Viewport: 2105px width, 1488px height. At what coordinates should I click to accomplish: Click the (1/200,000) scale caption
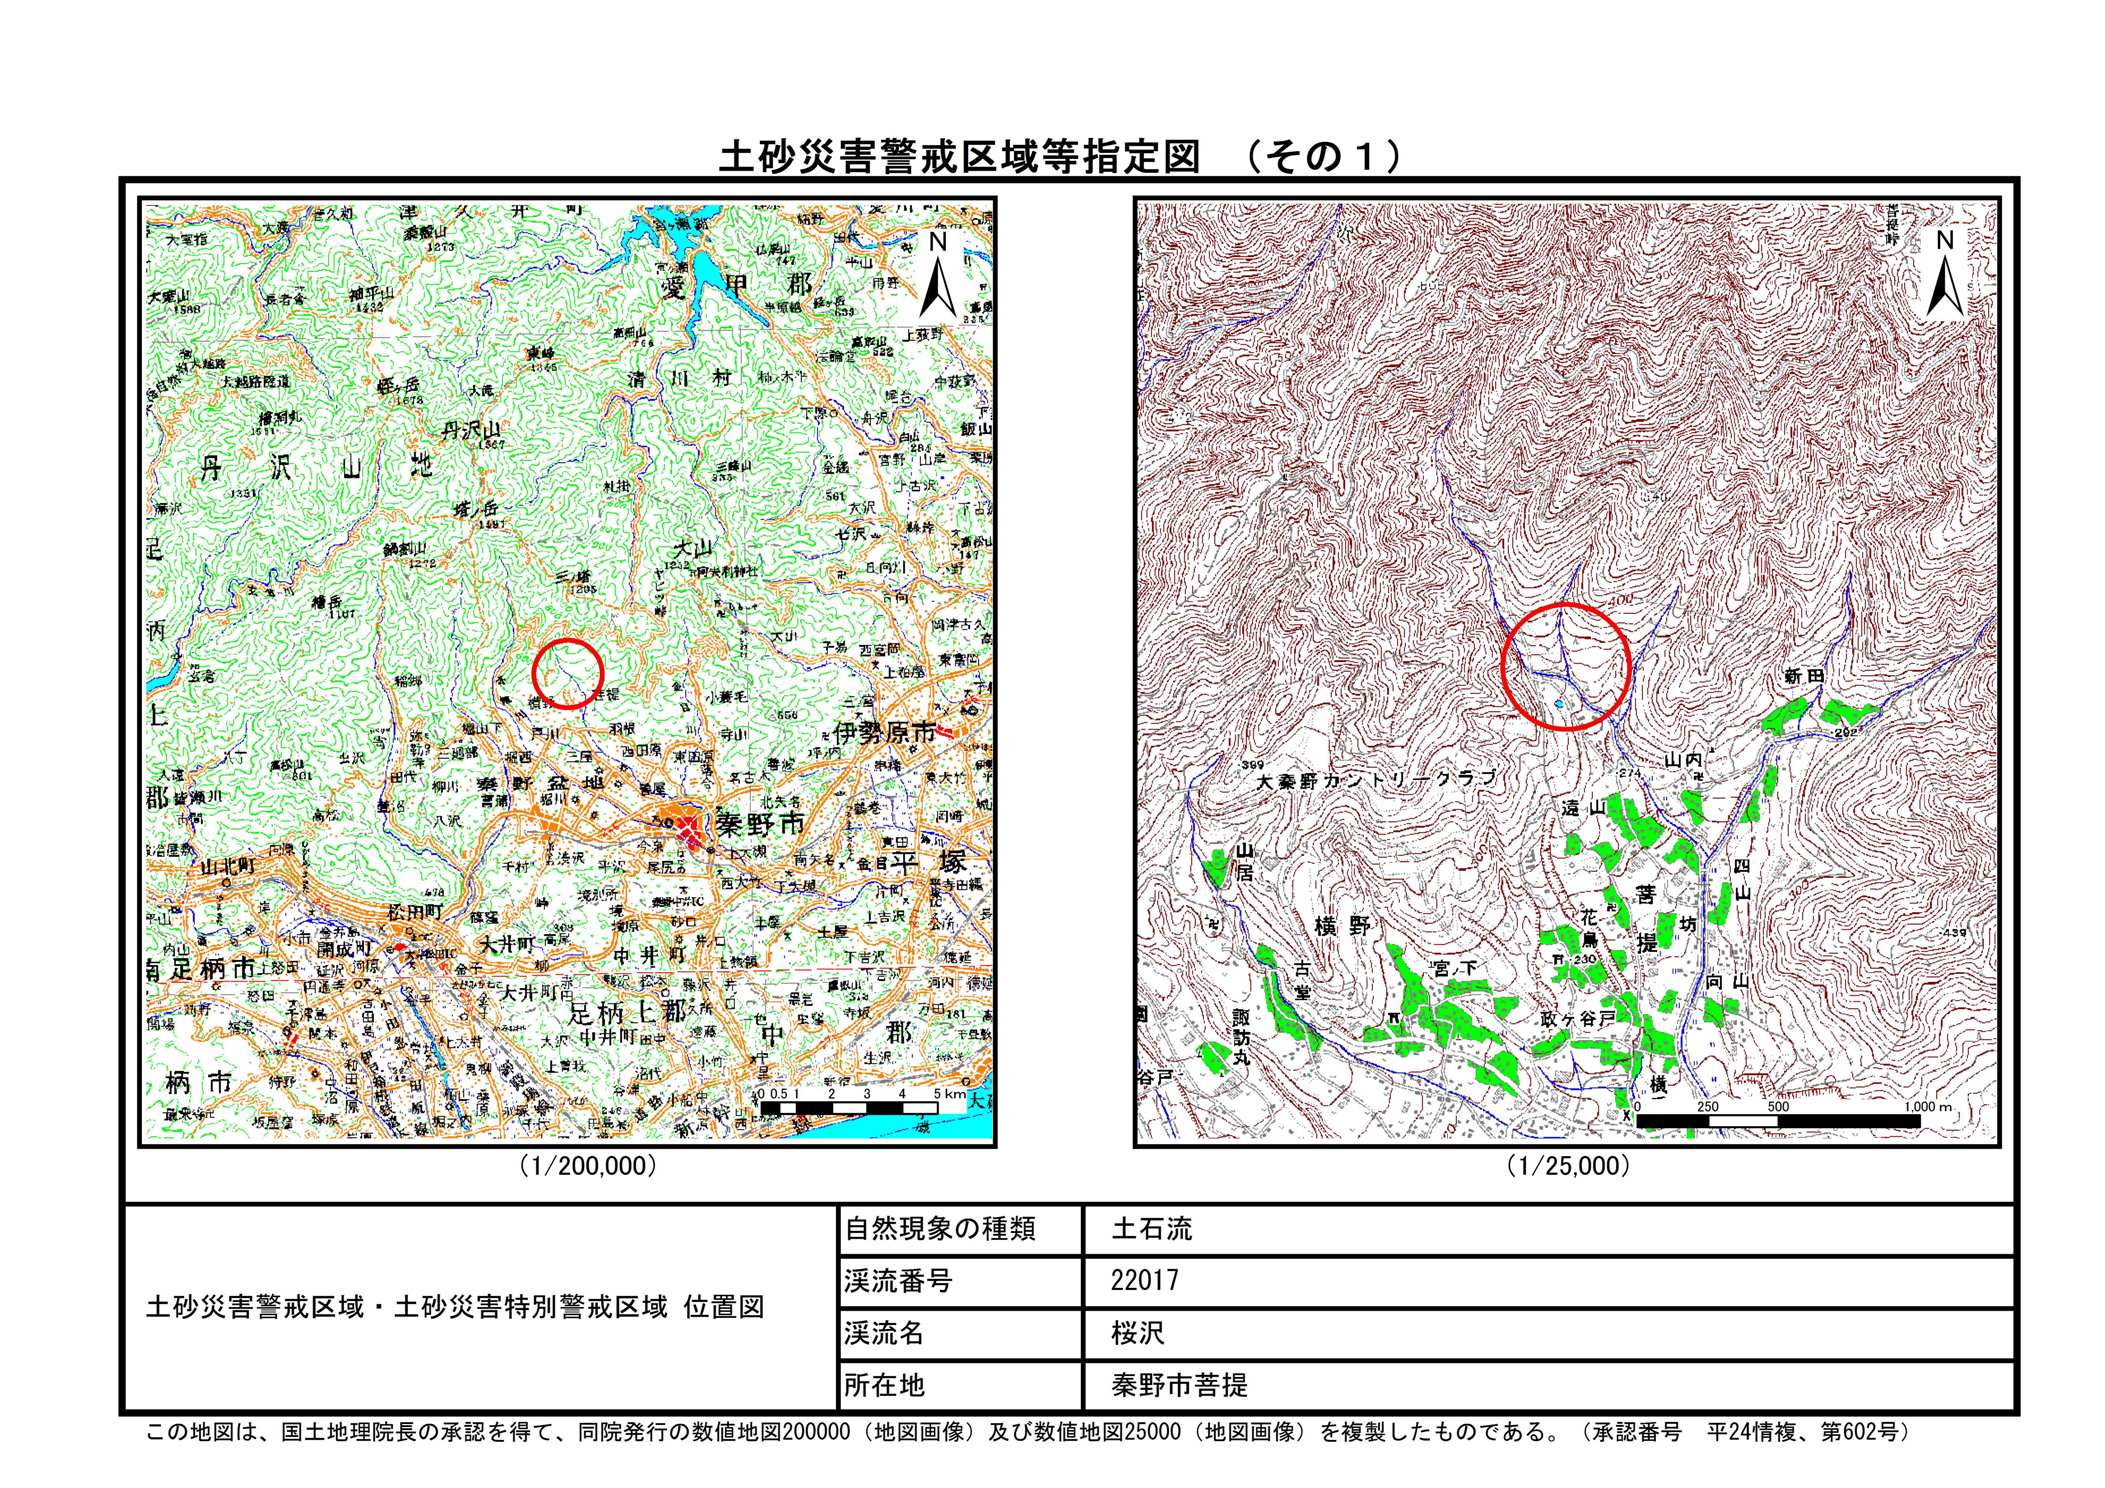(x=587, y=1165)
